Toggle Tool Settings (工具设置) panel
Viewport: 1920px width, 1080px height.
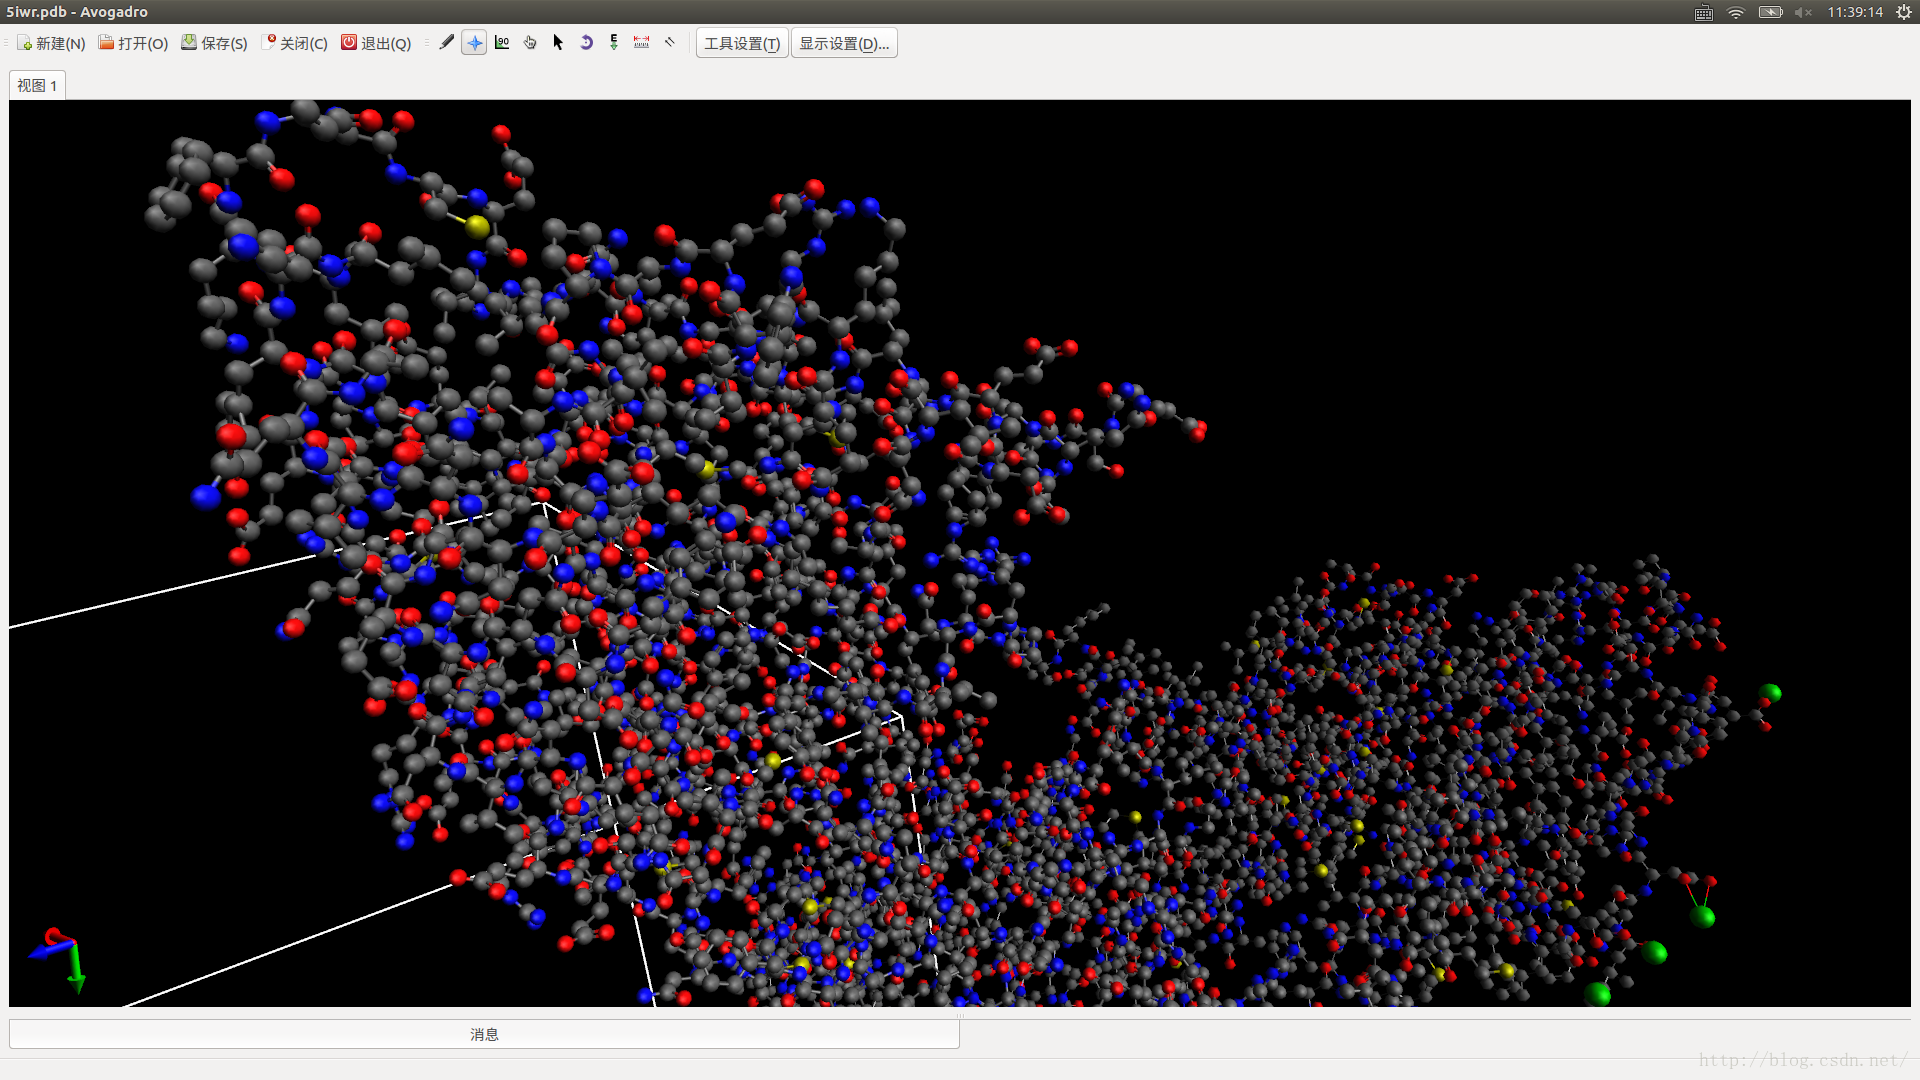coord(741,43)
